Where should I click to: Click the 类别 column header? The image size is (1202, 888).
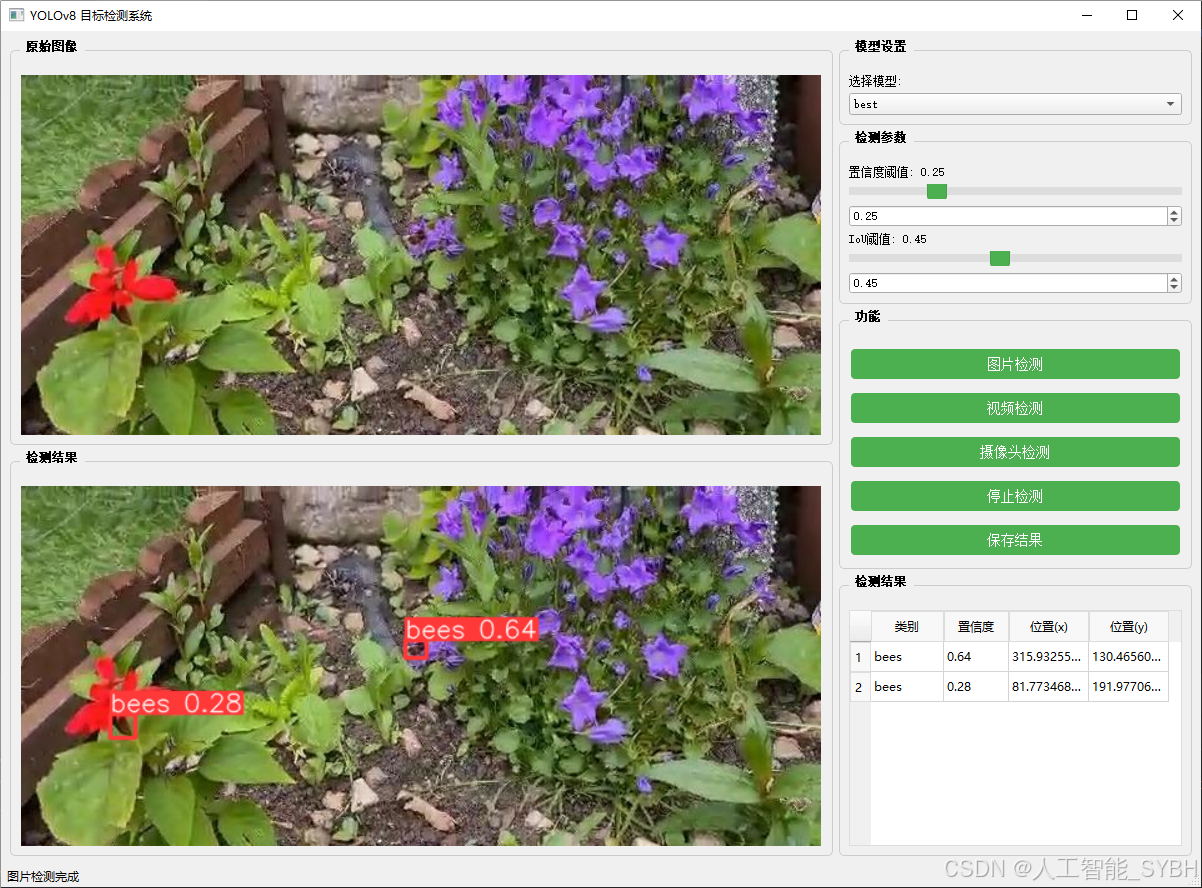906,627
